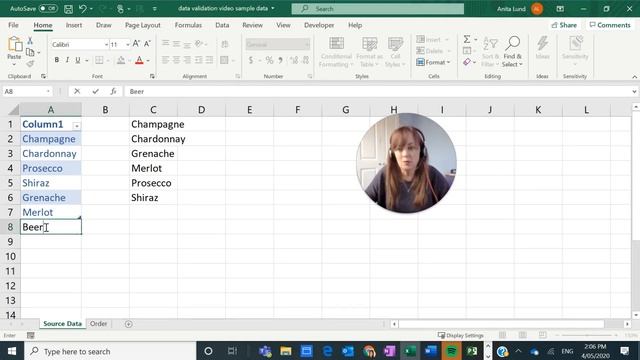Image resolution: width=640 pixels, height=360 pixels.
Task: Select cell C4 containing Merlot
Action: pyautogui.click(x=153, y=168)
